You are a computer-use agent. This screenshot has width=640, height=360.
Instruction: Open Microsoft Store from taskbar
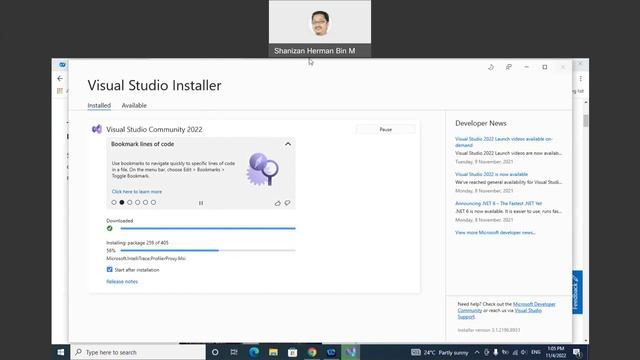(x=292, y=352)
